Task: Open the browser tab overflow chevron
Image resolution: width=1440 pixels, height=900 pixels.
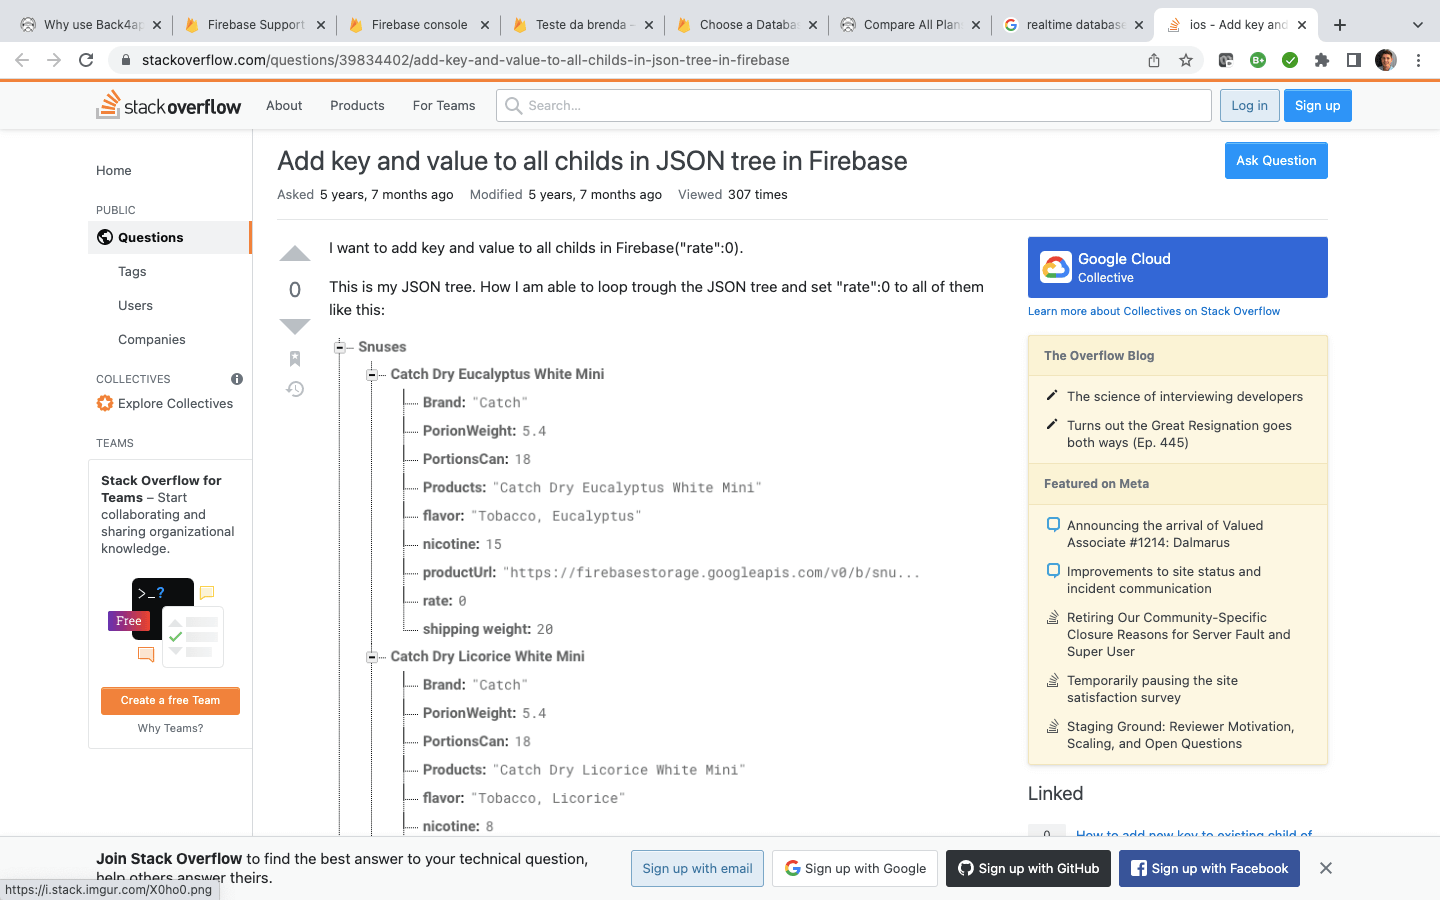Action: pos(1418,24)
